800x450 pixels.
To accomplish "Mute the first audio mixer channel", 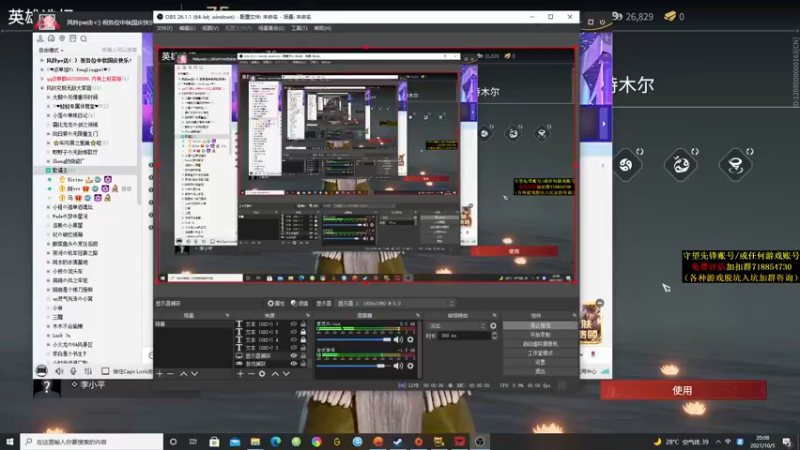I will tap(398, 339).
